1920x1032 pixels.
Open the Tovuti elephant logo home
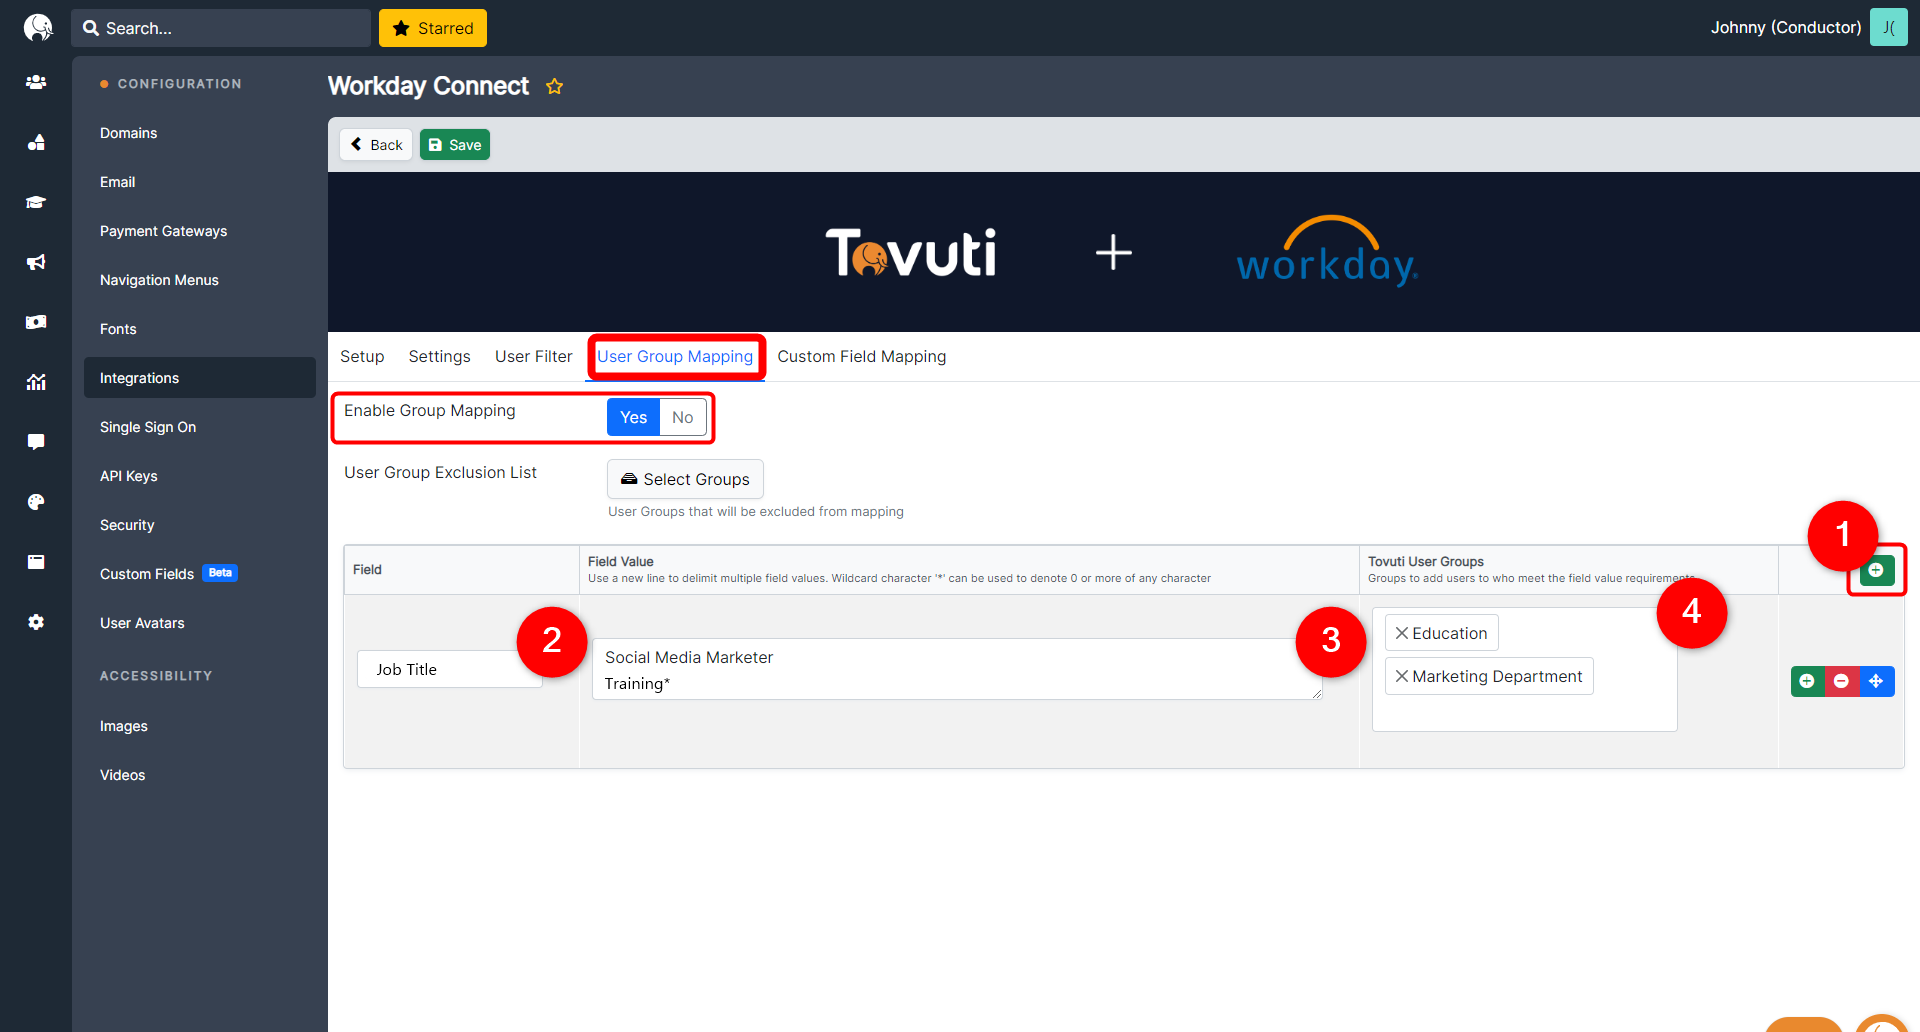click(x=37, y=27)
